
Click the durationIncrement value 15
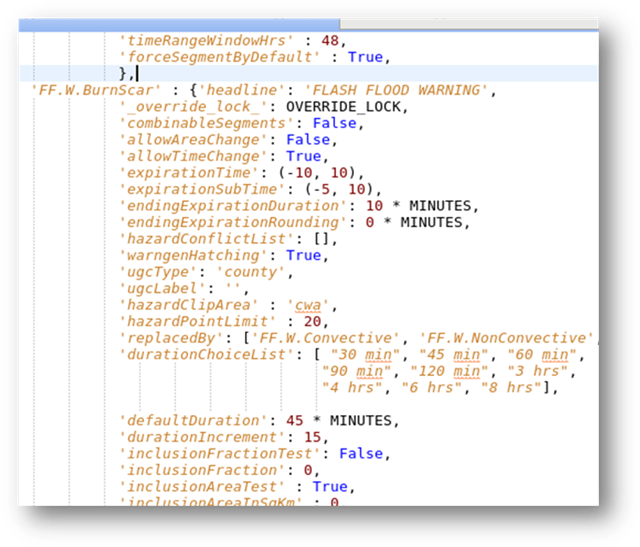(312, 437)
